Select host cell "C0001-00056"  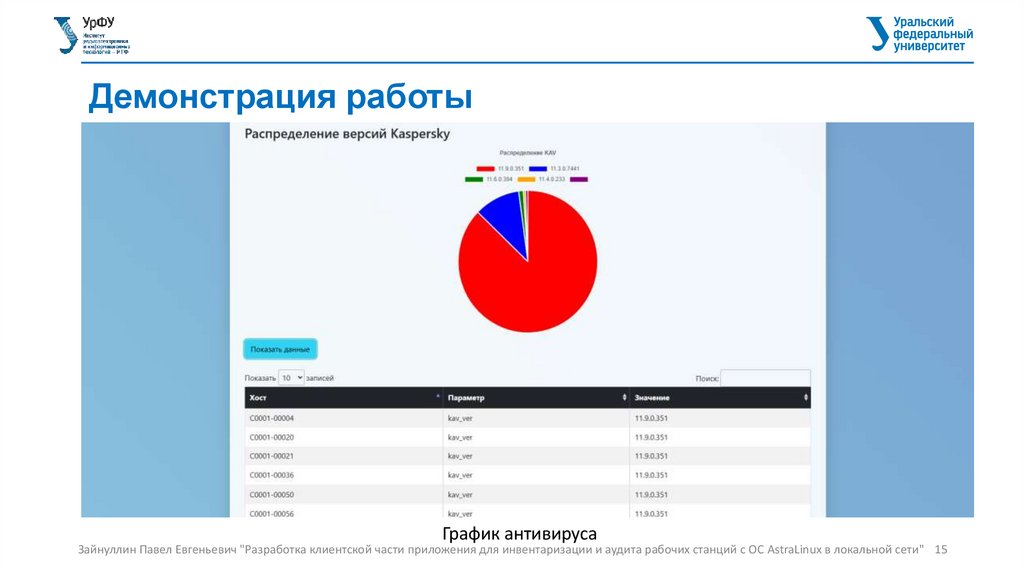pyautogui.click(x=272, y=513)
